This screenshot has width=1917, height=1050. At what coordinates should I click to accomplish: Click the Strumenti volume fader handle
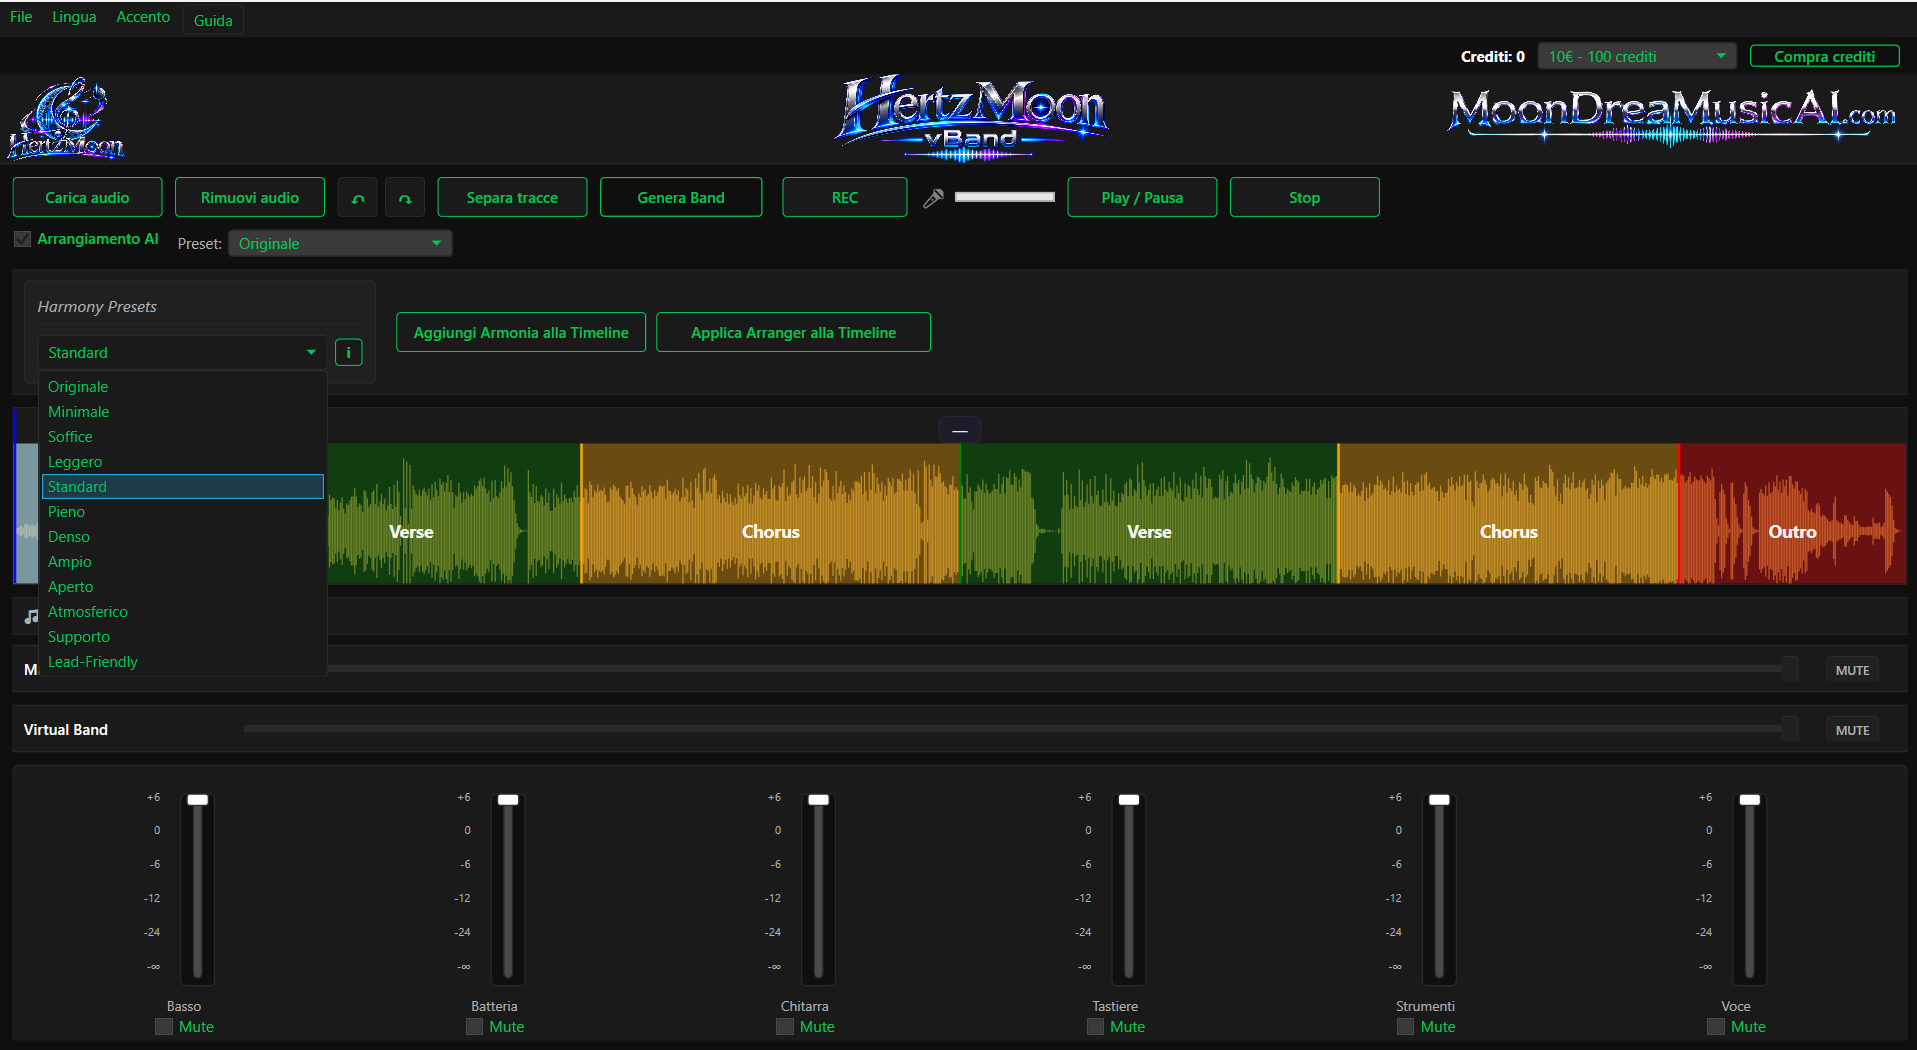(1439, 800)
